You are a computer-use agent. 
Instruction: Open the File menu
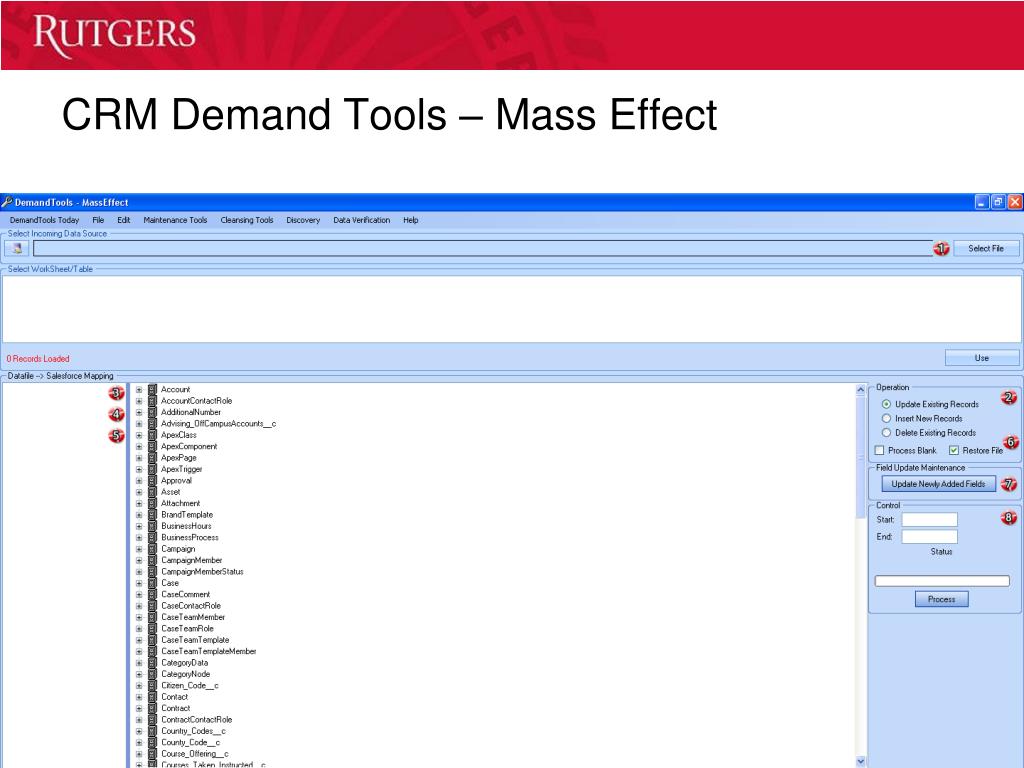click(x=98, y=220)
